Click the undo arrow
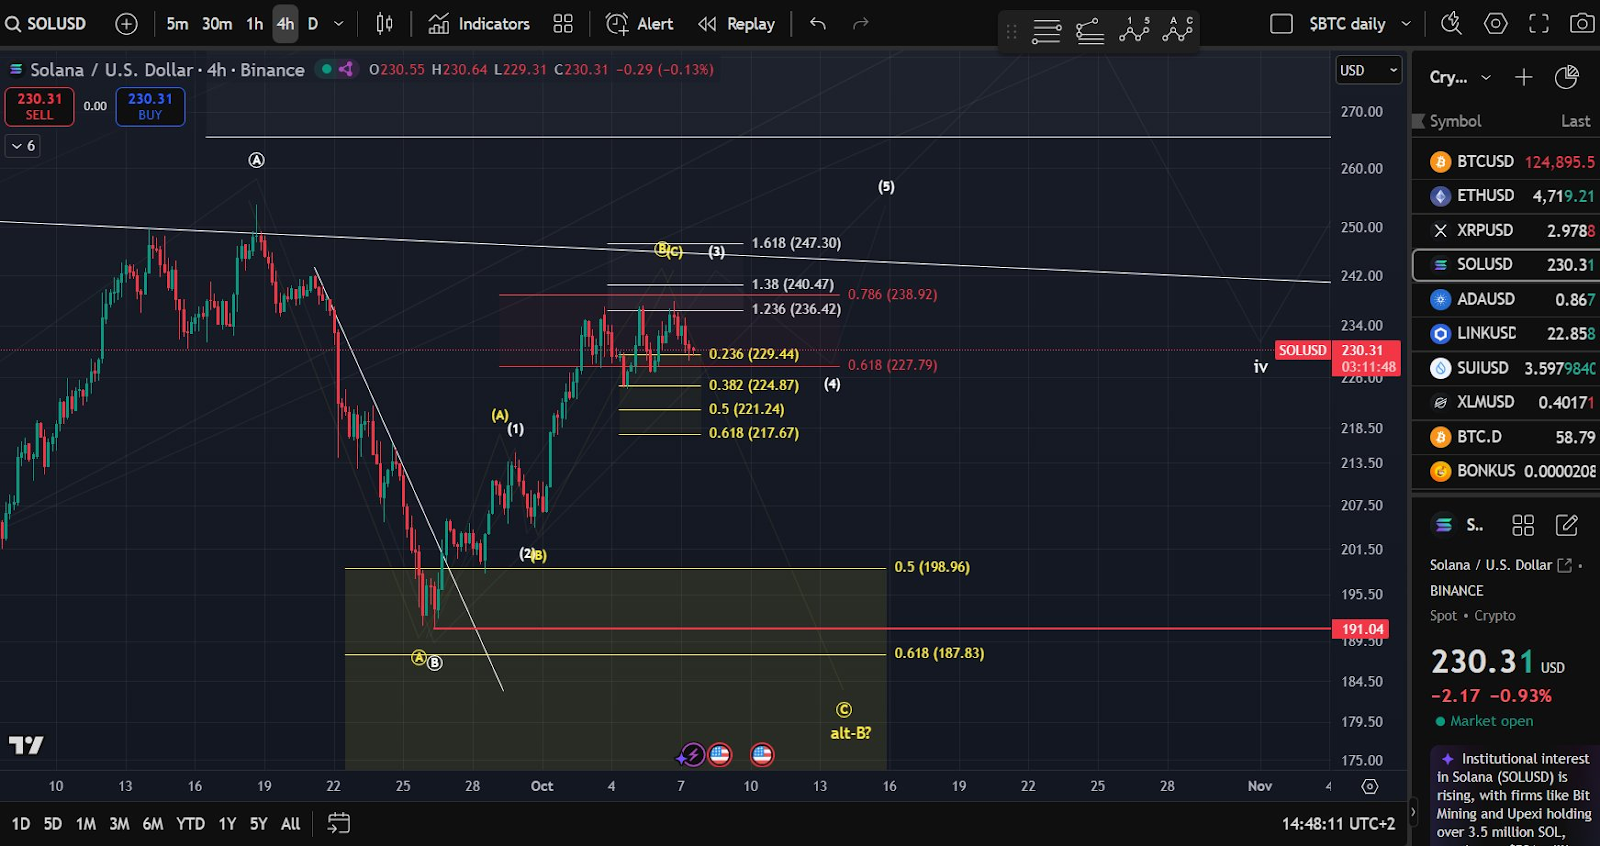The width and height of the screenshot is (1600, 846). [x=818, y=24]
